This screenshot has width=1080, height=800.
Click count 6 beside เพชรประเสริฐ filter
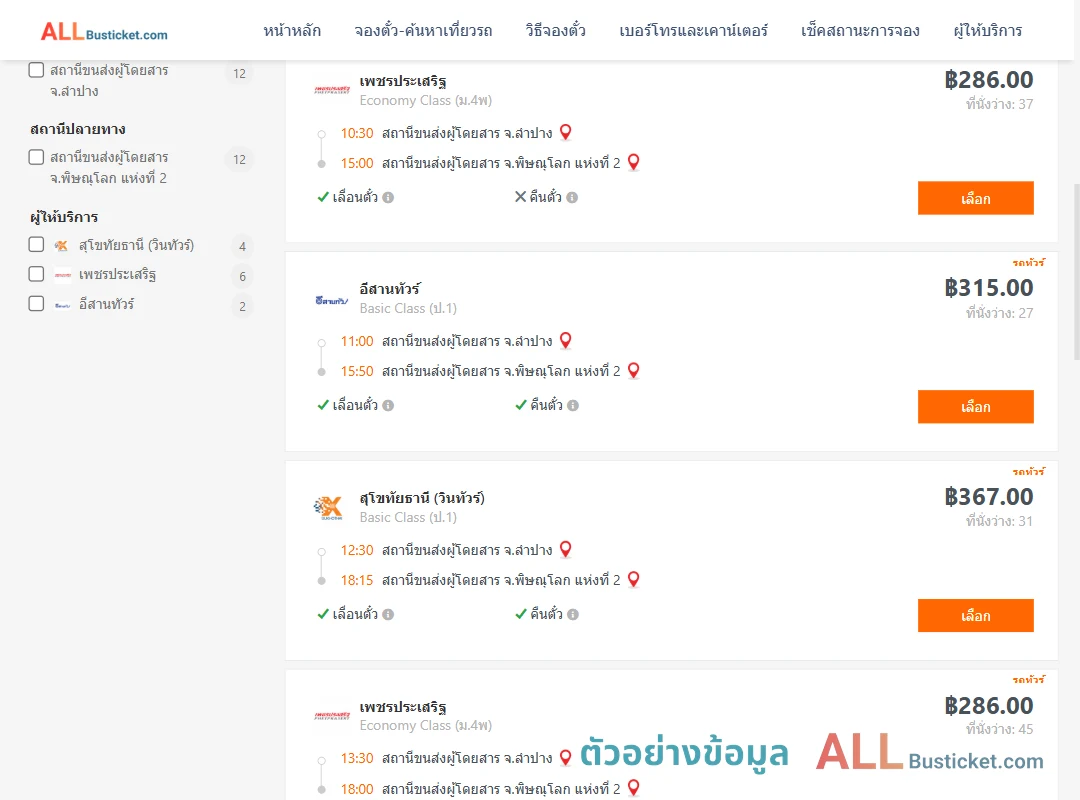tap(242, 276)
